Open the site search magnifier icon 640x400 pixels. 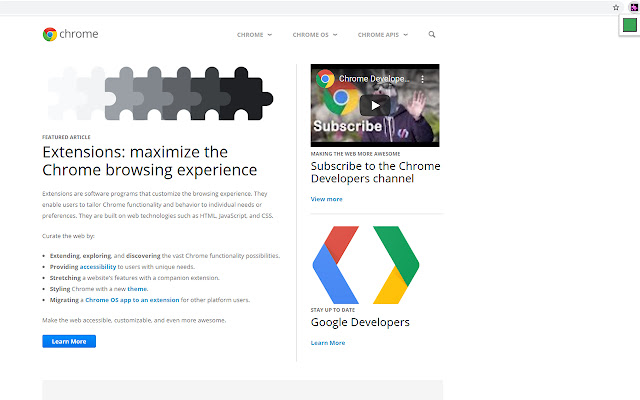click(x=432, y=34)
